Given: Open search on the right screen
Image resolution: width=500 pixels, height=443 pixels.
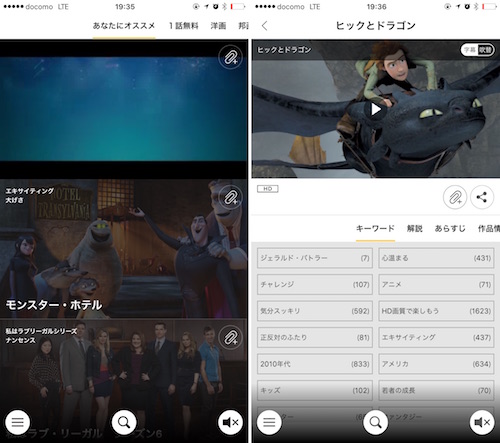Looking at the screenshot, I should click(x=376, y=422).
